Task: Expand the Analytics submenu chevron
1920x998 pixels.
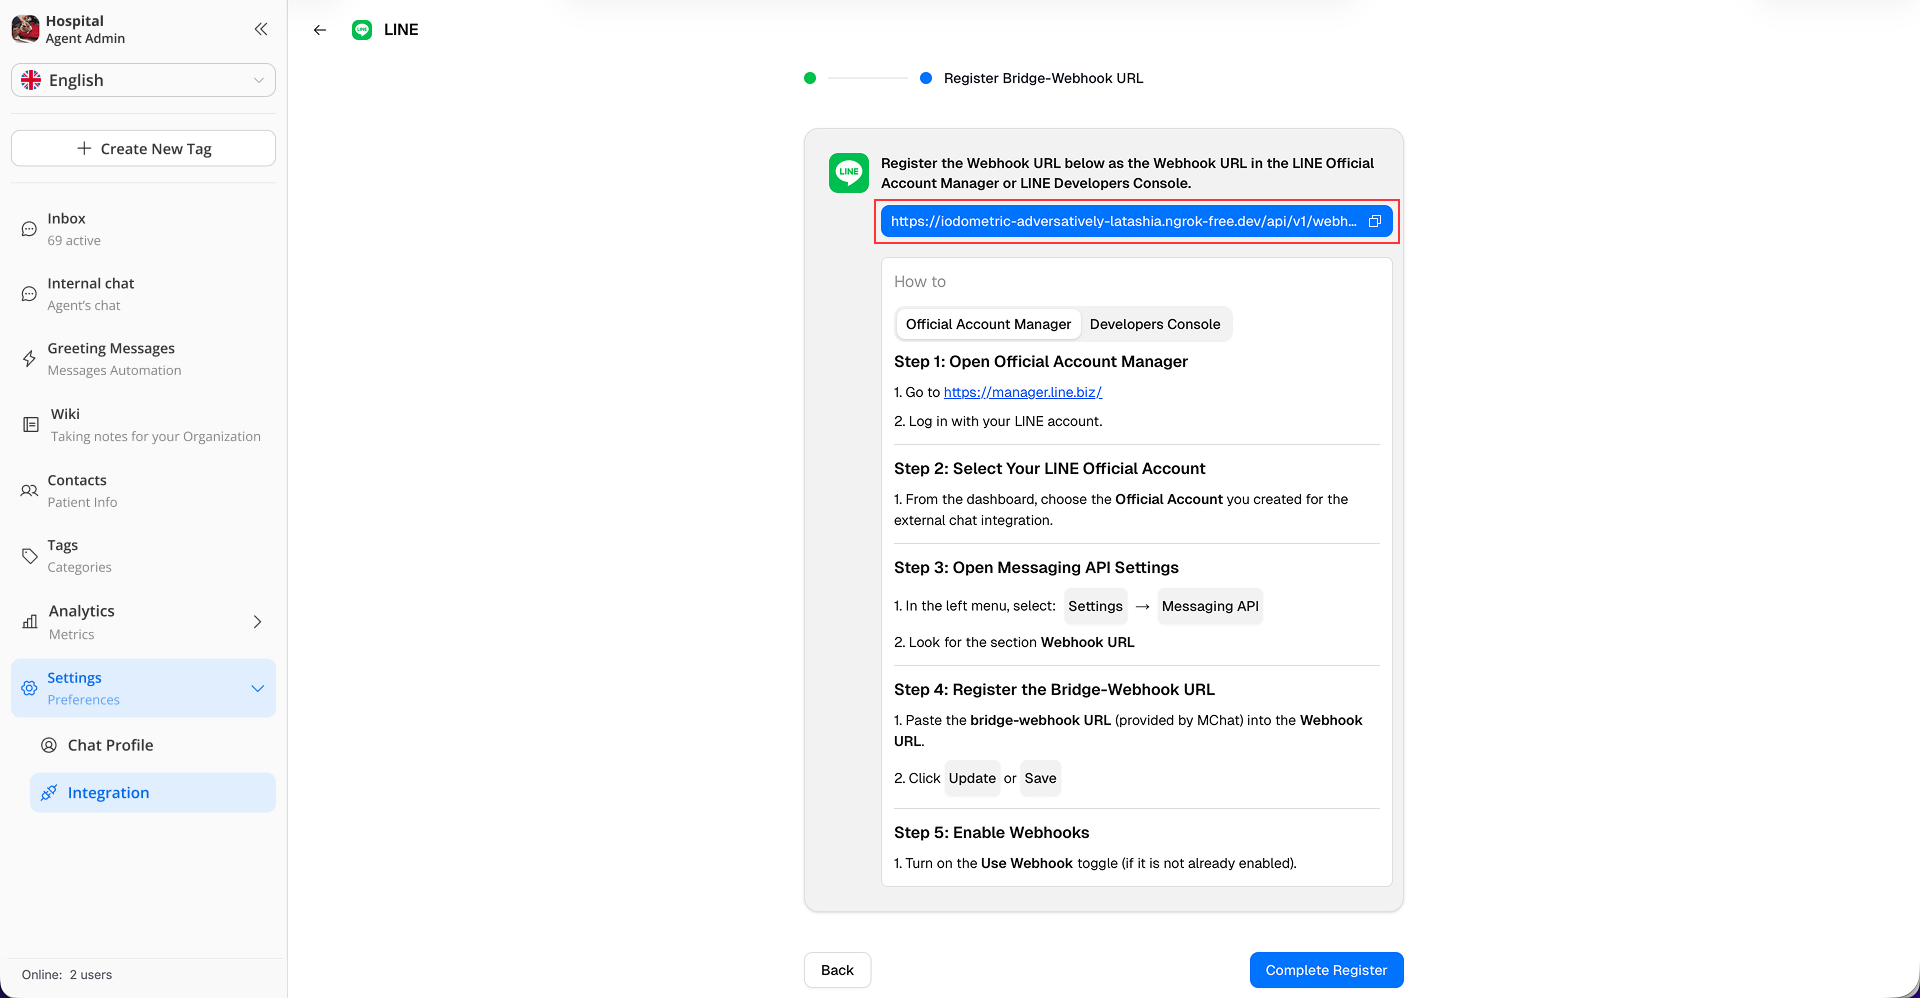Action: pyautogui.click(x=257, y=621)
